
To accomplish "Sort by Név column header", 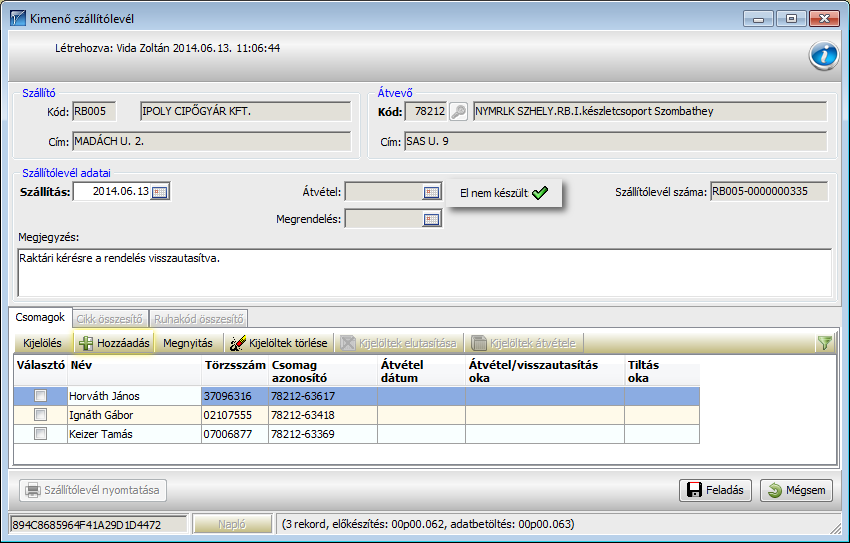I will point(134,371).
